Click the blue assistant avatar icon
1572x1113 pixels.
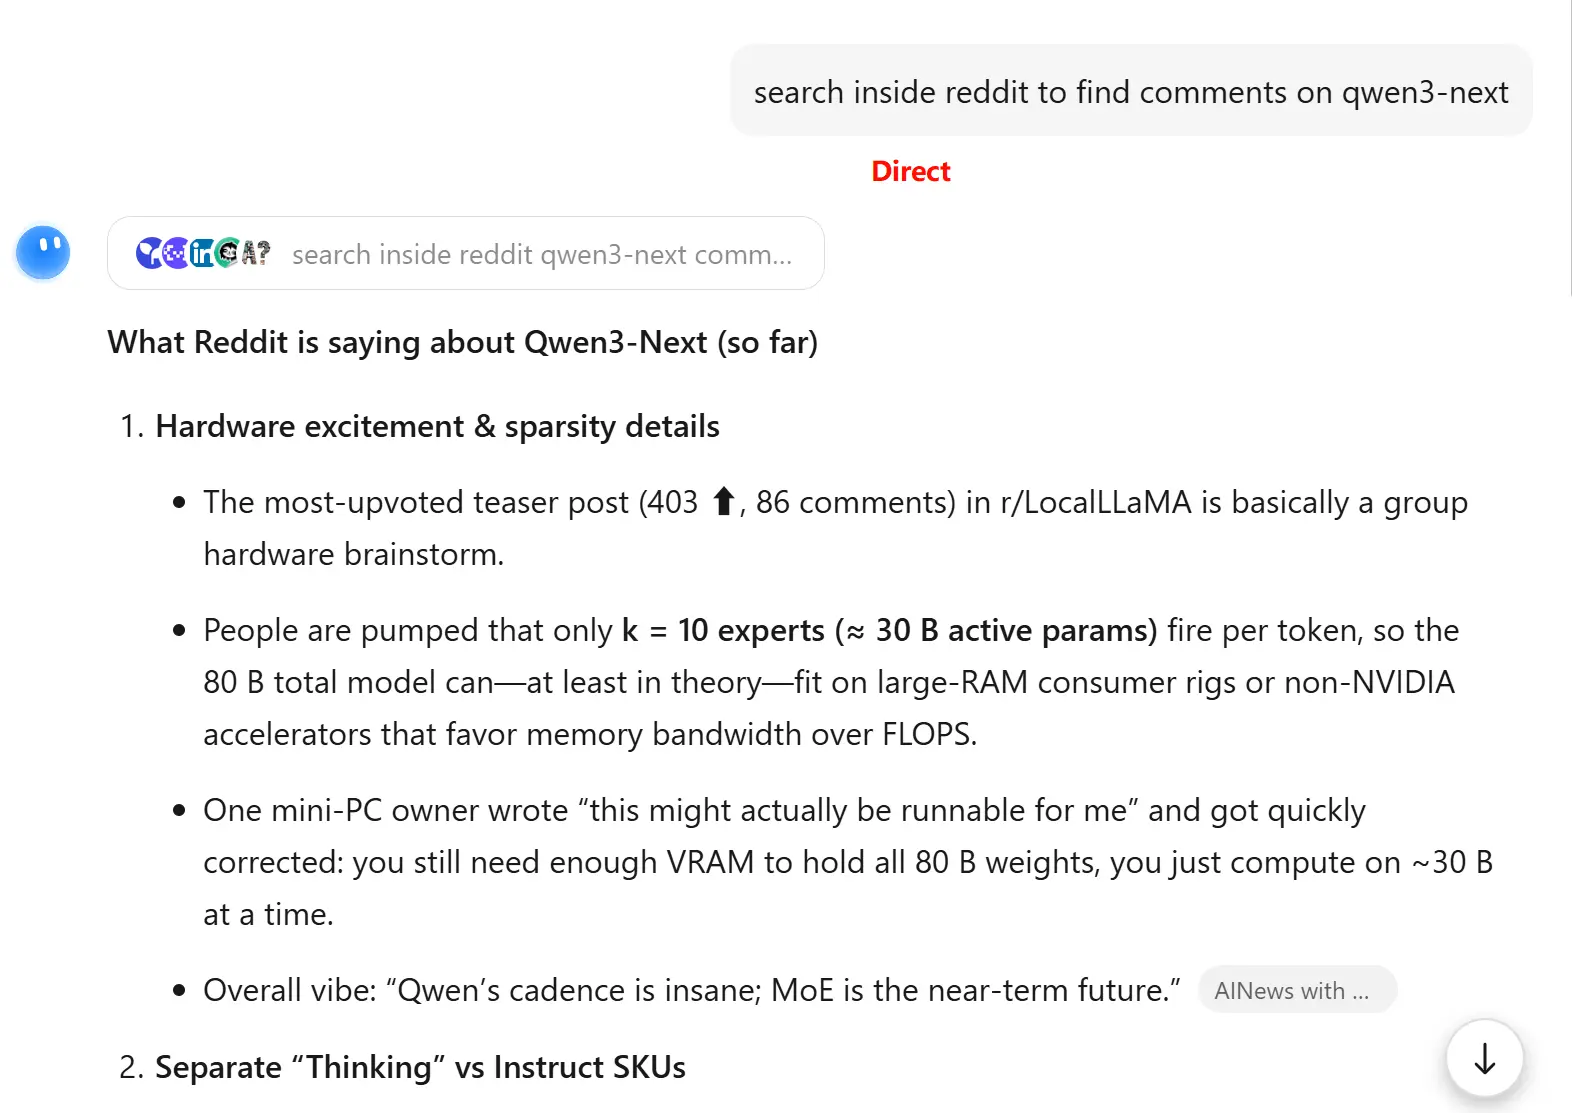pos(43,252)
